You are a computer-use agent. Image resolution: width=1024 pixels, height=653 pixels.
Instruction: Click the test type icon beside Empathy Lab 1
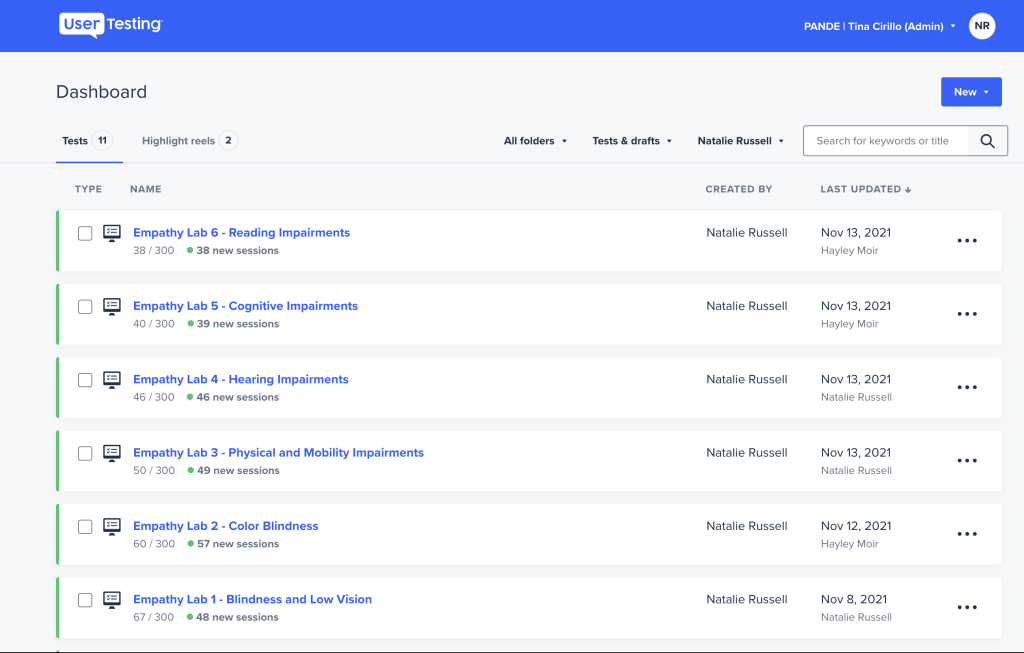[x=111, y=600]
